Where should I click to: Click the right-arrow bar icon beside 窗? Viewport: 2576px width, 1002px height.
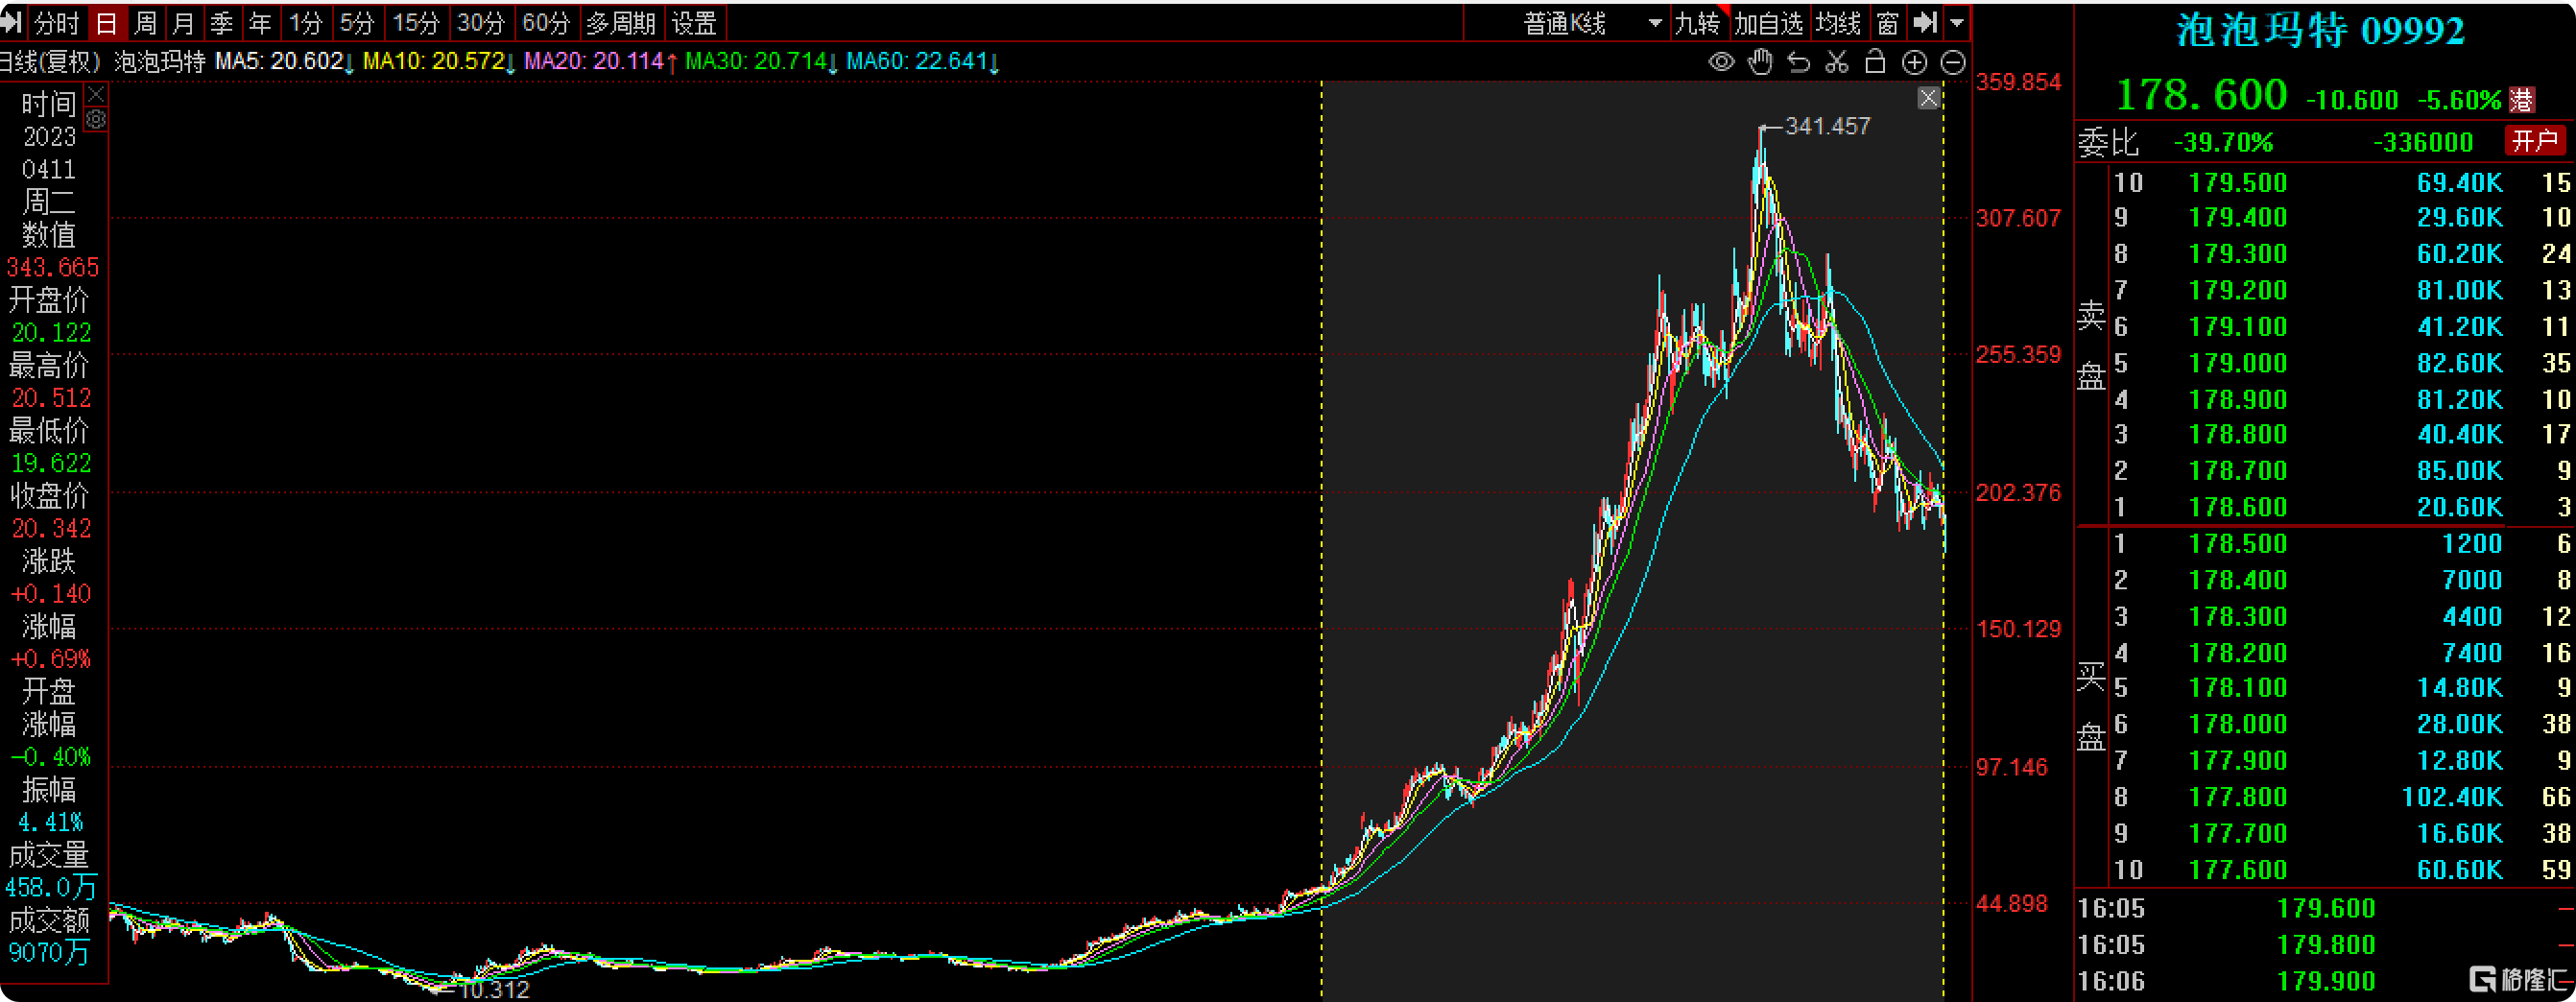(x=1924, y=22)
